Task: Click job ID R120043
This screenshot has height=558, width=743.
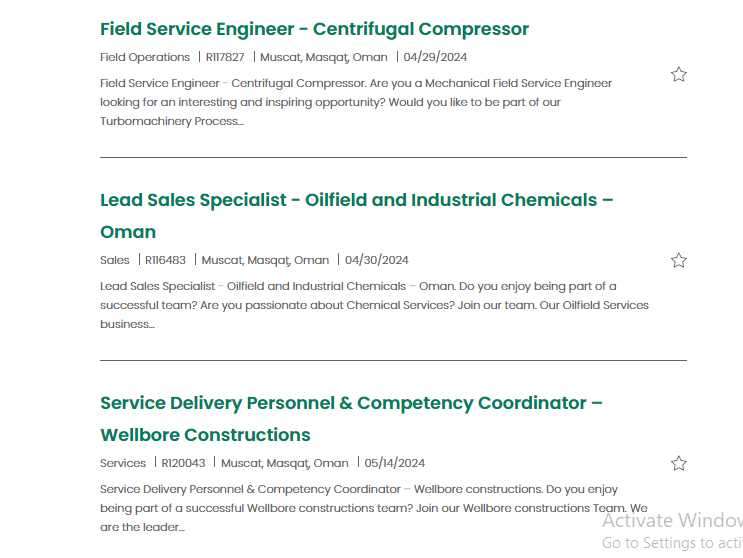Action: click(183, 463)
